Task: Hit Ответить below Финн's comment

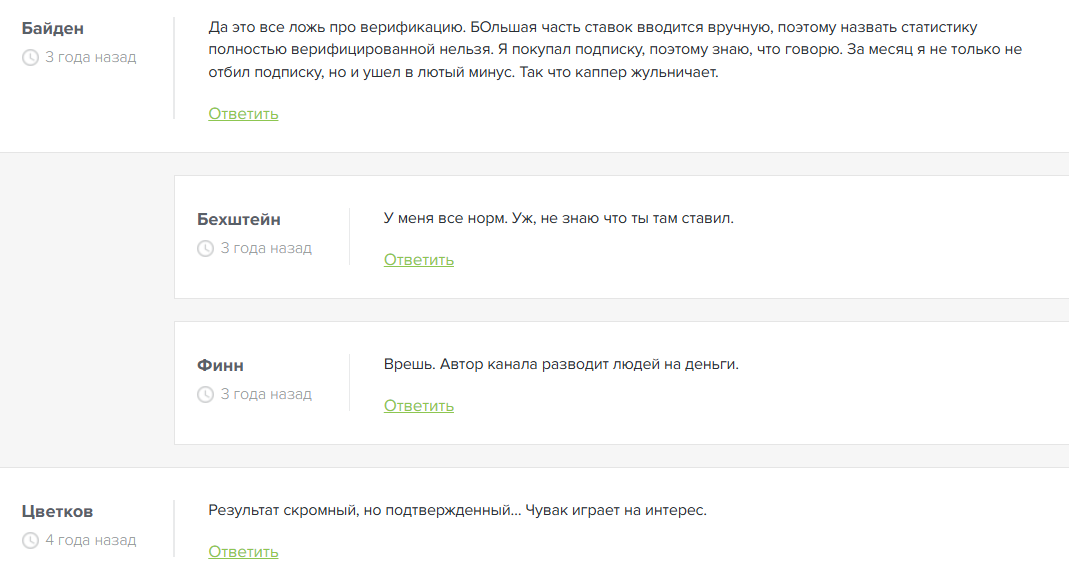Action: (x=419, y=406)
